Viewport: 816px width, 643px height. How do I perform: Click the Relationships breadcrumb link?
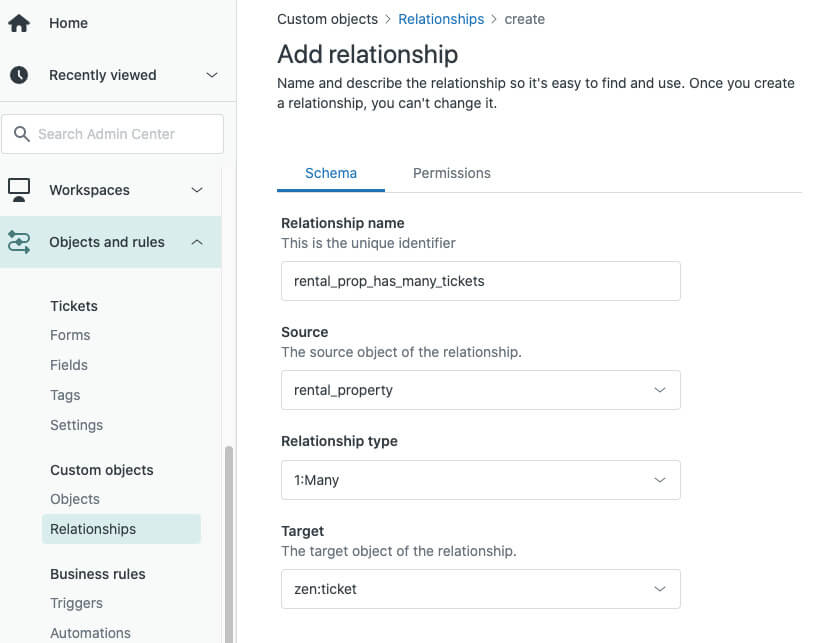point(441,19)
